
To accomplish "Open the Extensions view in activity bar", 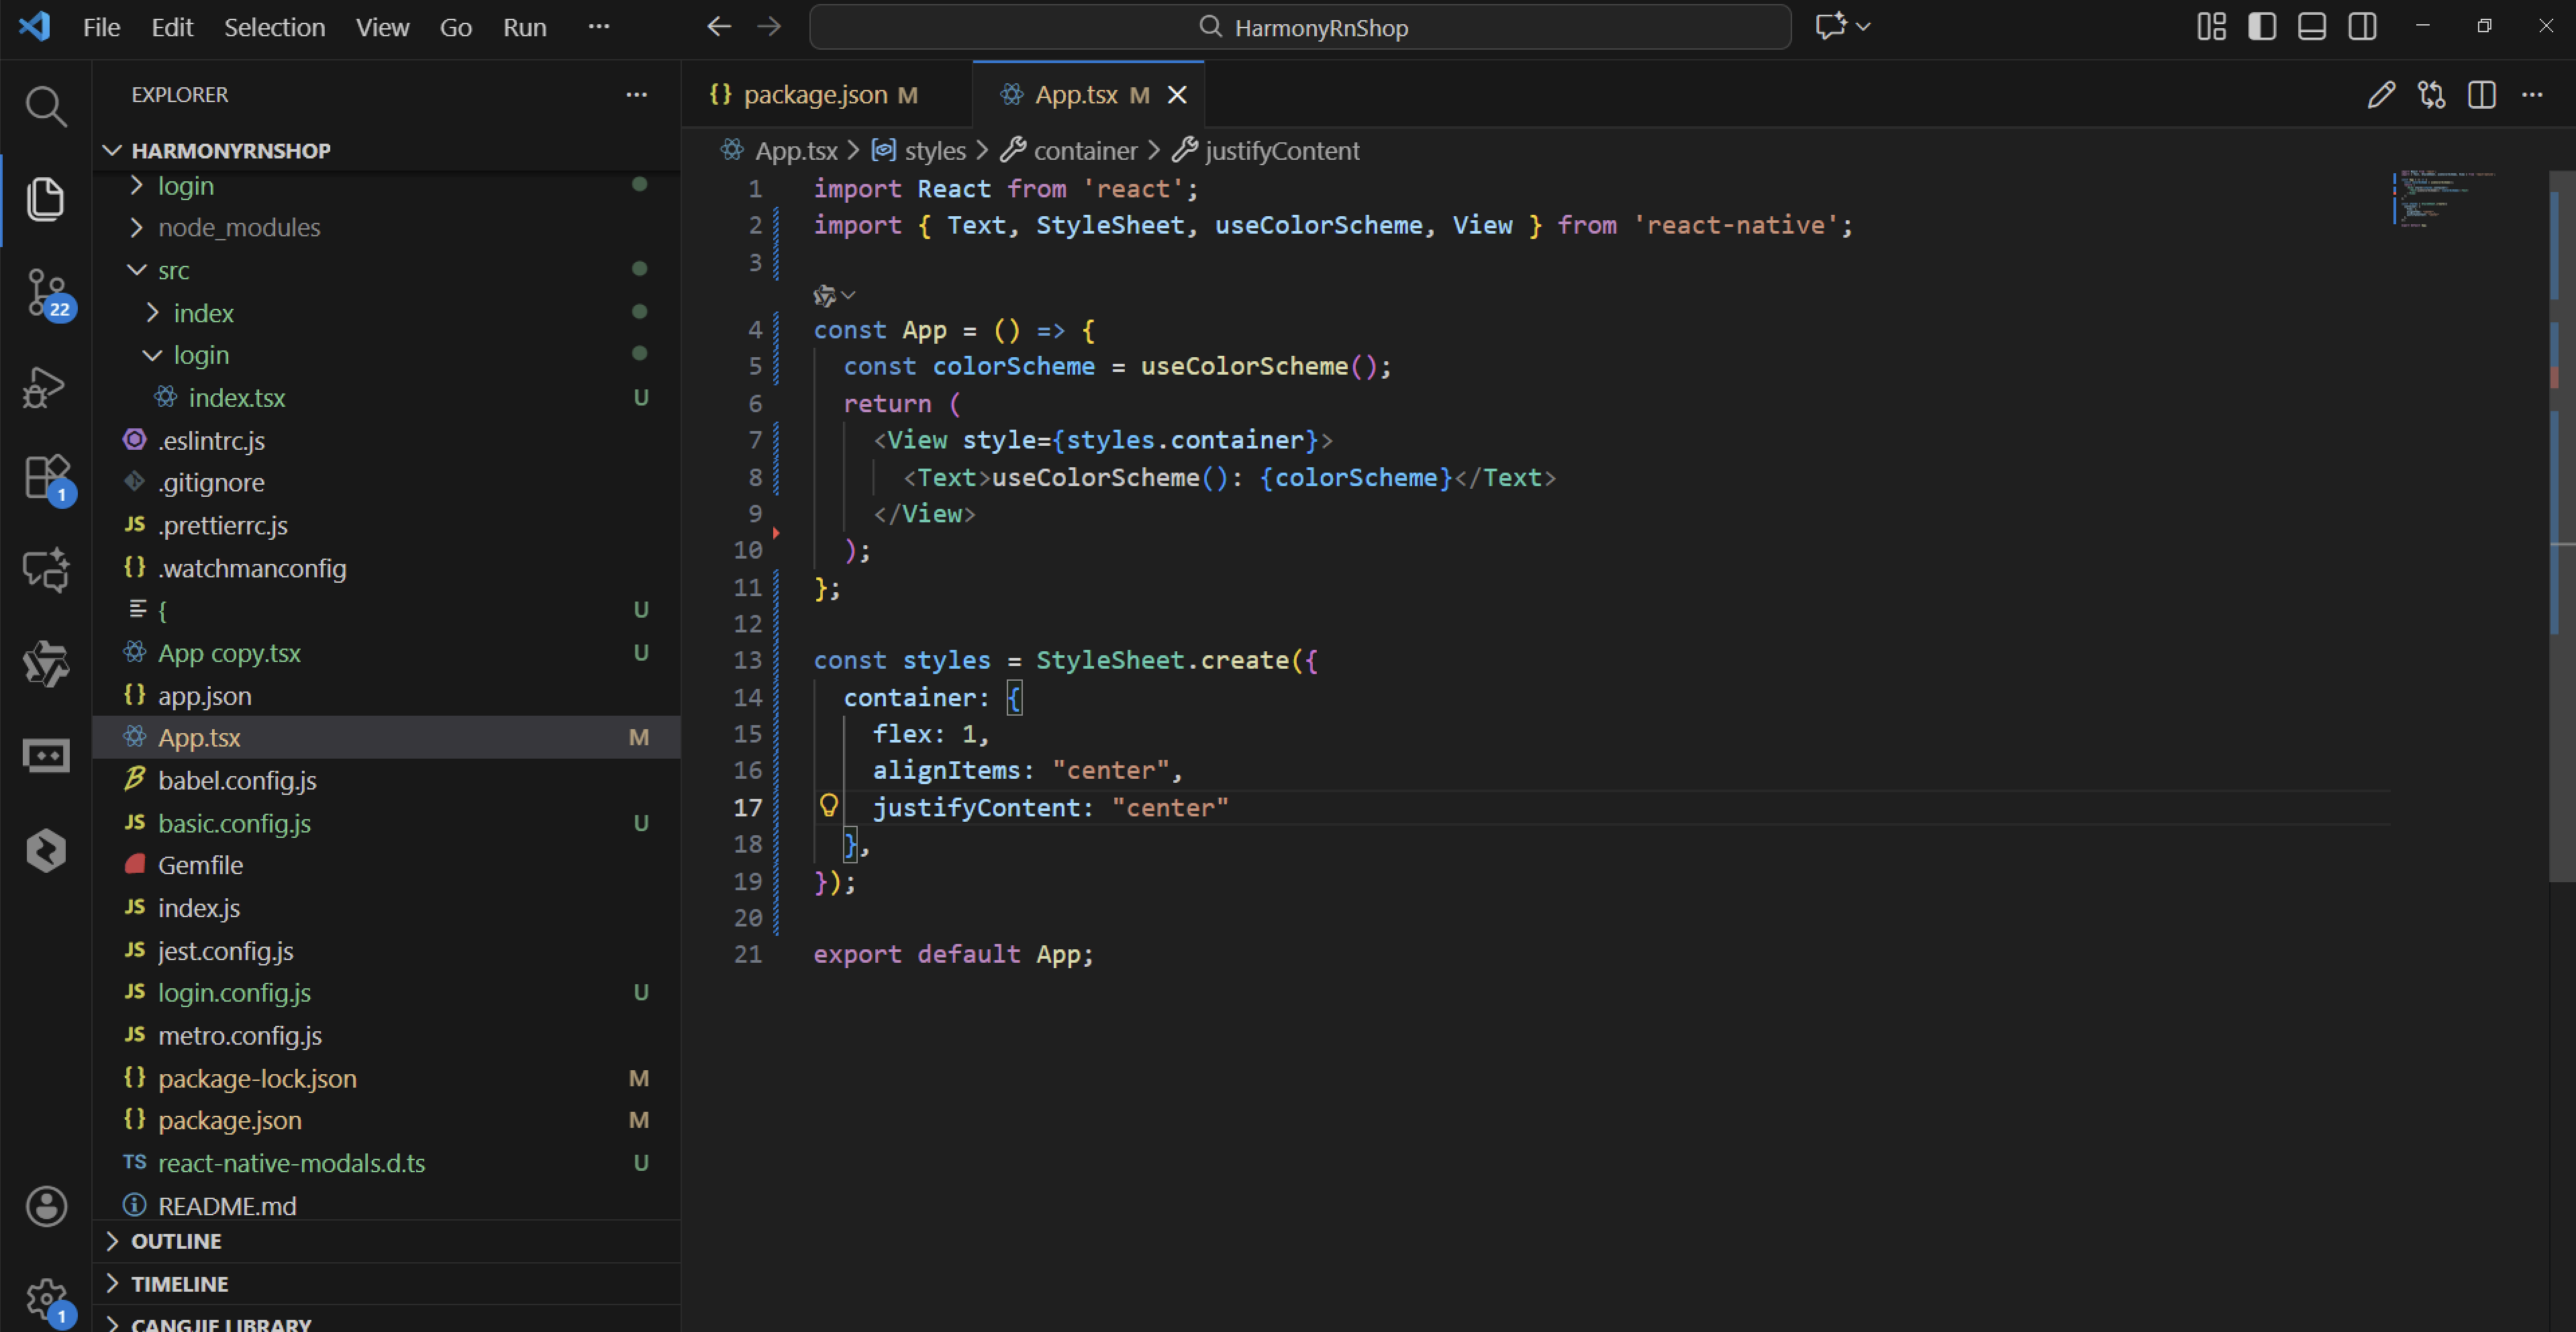I will [x=45, y=477].
